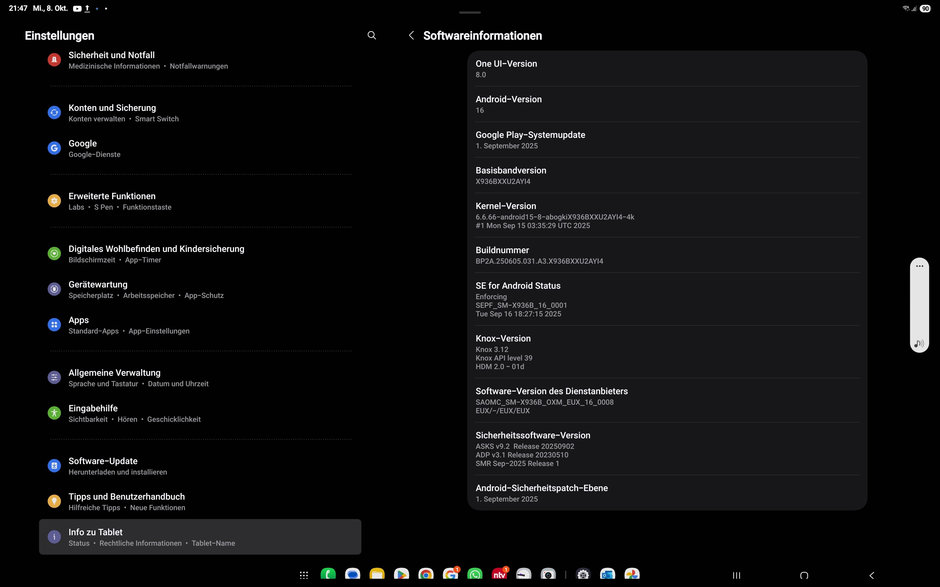The width and height of the screenshot is (940, 587).
Task: Open the Play Store taskbar icon
Action: [x=401, y=575]
